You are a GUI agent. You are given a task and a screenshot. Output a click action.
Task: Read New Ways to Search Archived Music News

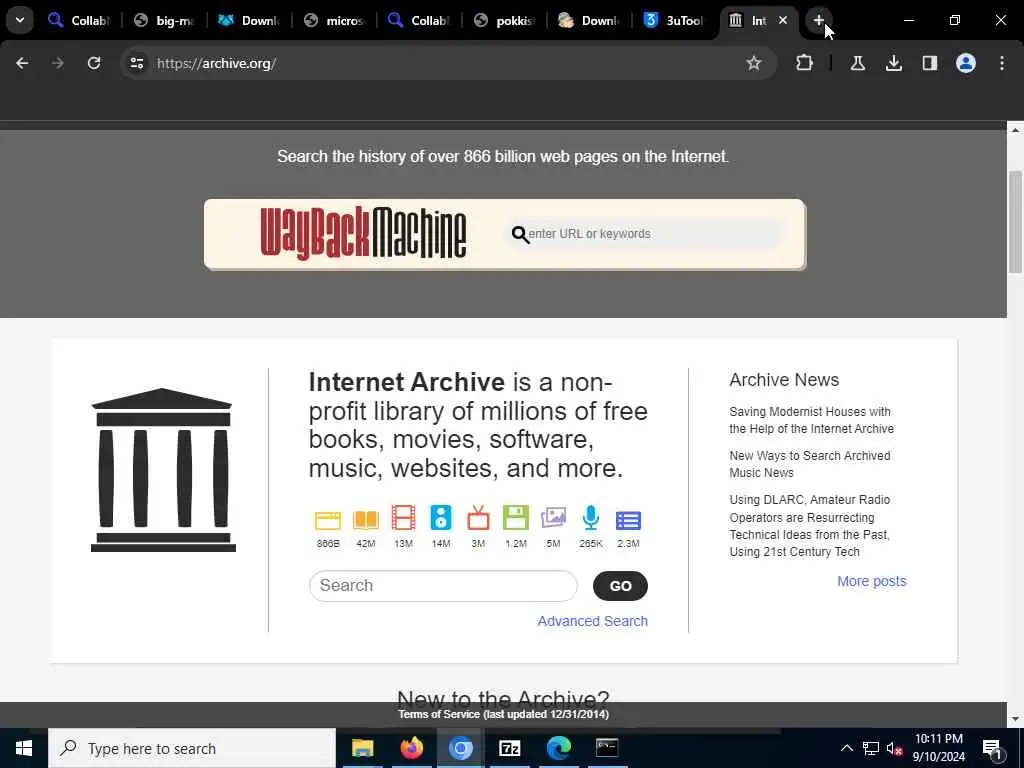pyautogui.click(x=810, y=464)
